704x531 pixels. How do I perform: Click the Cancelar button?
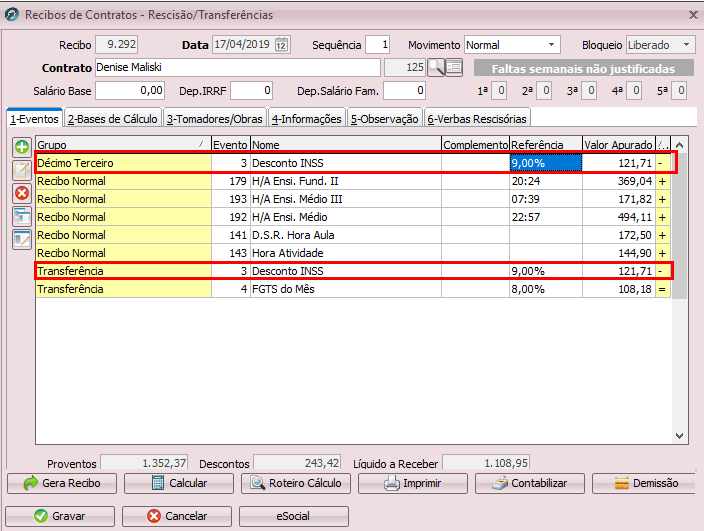click(177, 516)
